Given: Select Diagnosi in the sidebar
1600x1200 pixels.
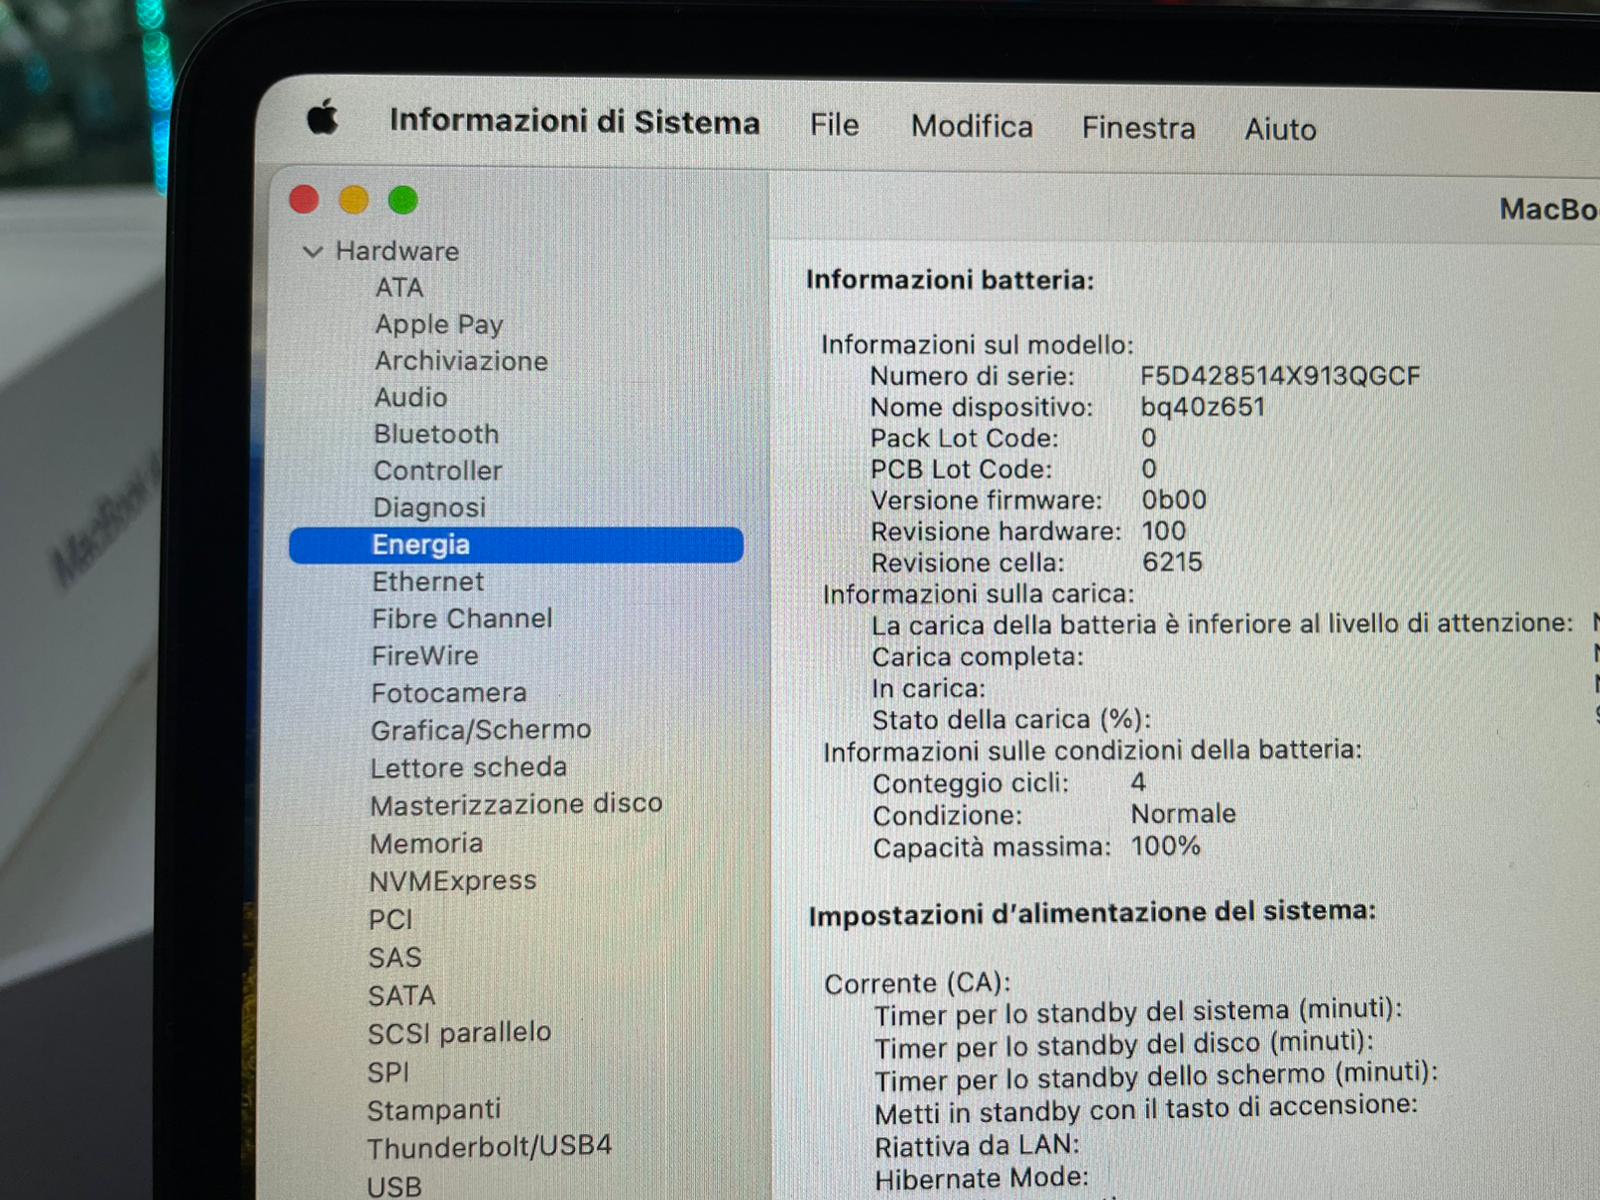Looking at the screenshot, I should tap(429, 508).
